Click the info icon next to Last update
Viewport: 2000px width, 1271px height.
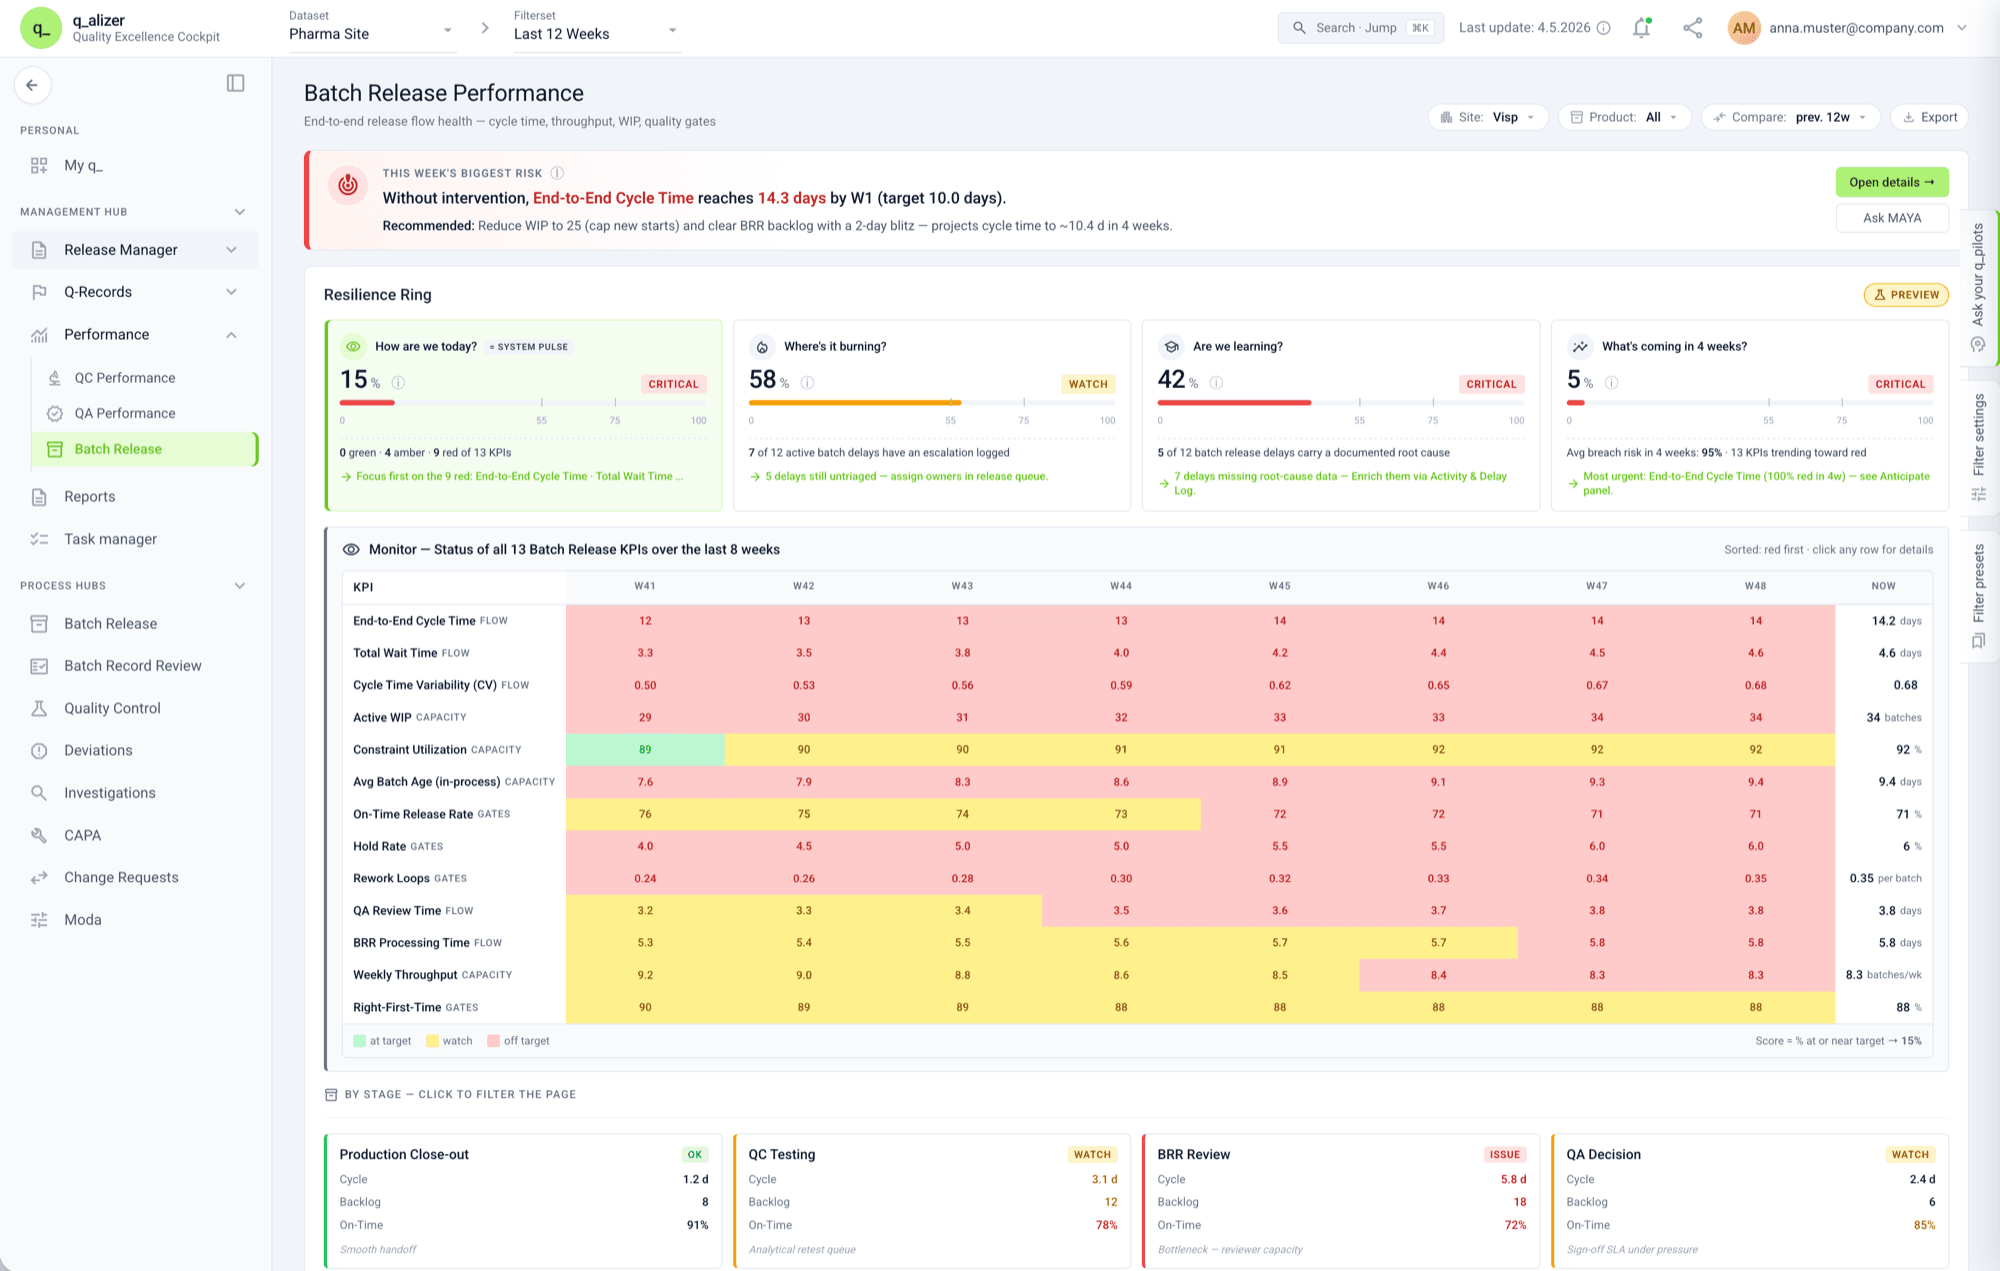pyautogui.click(x=1604, y=28)
